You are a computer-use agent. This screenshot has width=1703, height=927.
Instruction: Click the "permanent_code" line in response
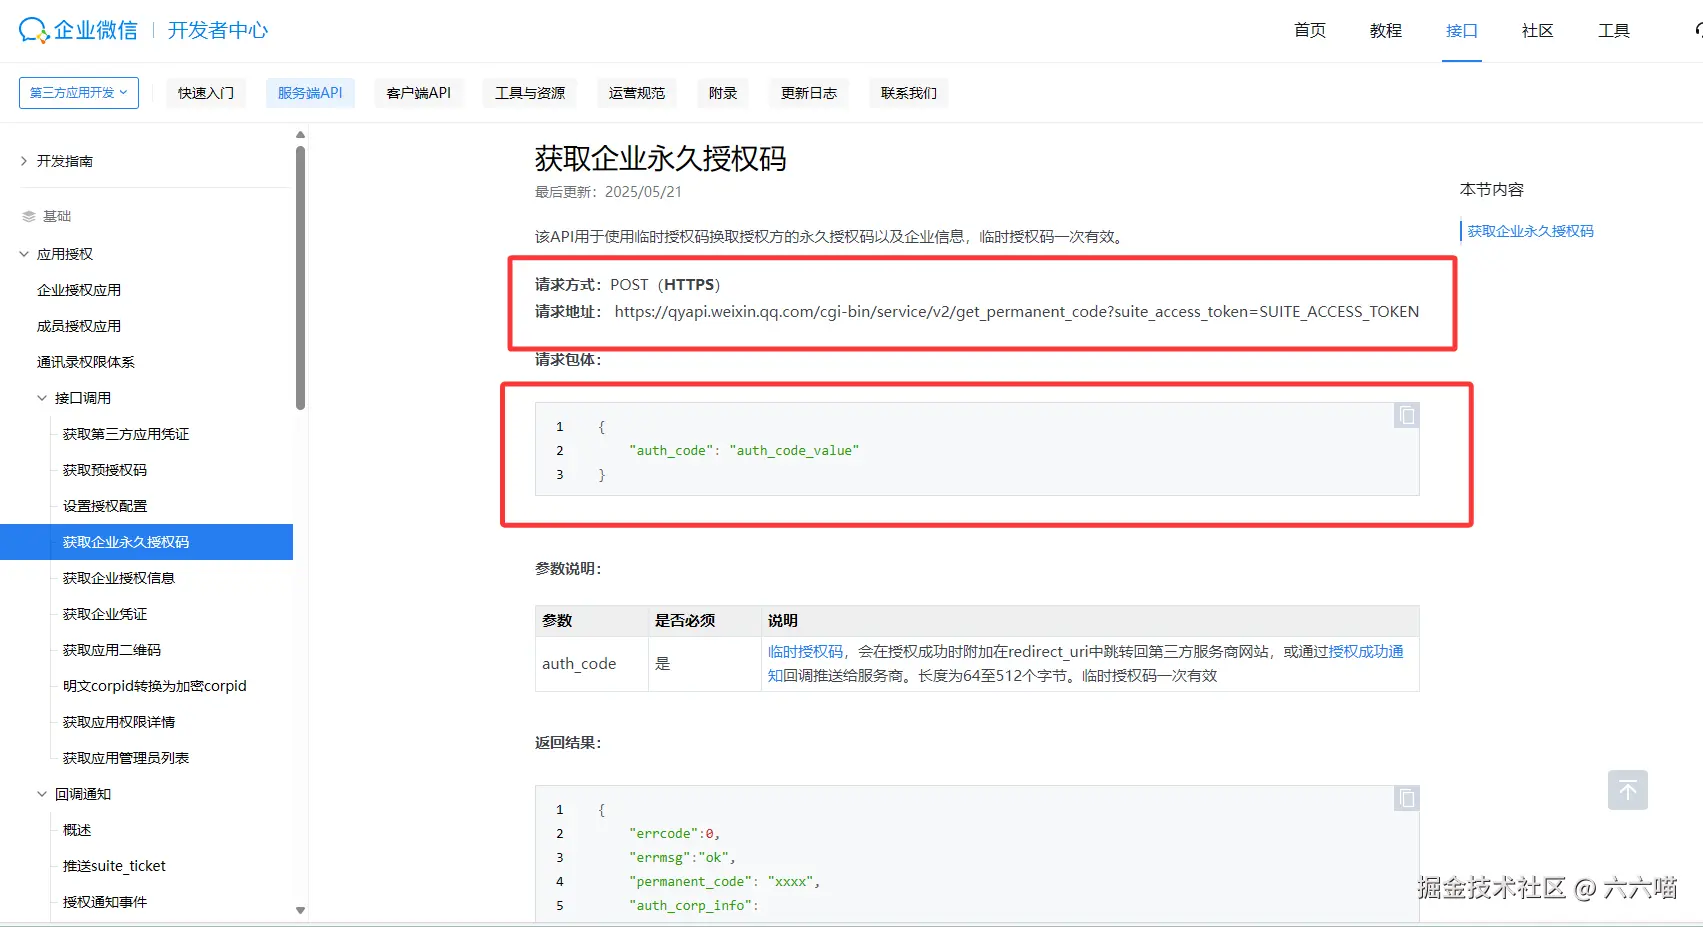(x=725, y=882)
